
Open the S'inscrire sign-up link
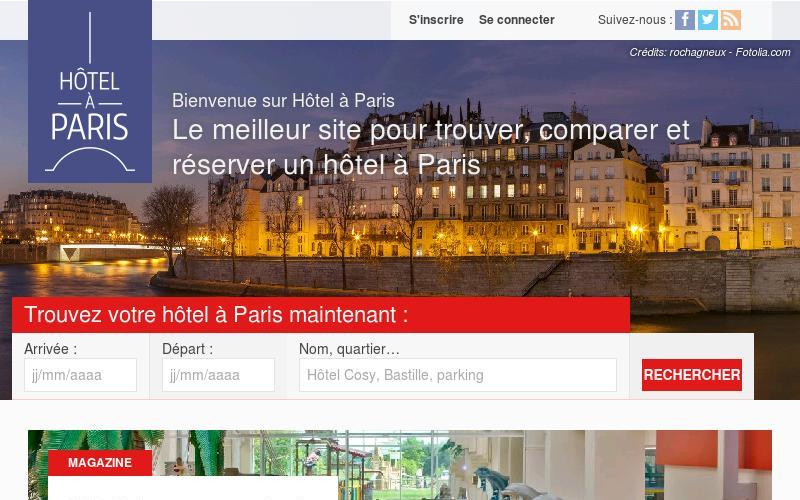click(x=436, y=20)
